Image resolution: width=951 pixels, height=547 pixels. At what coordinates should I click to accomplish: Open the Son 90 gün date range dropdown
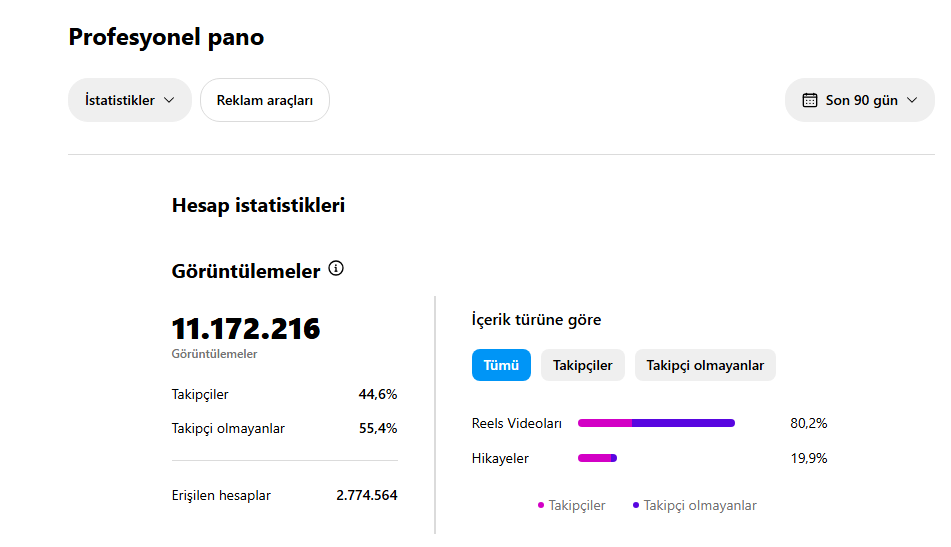(x=859, y=100)
